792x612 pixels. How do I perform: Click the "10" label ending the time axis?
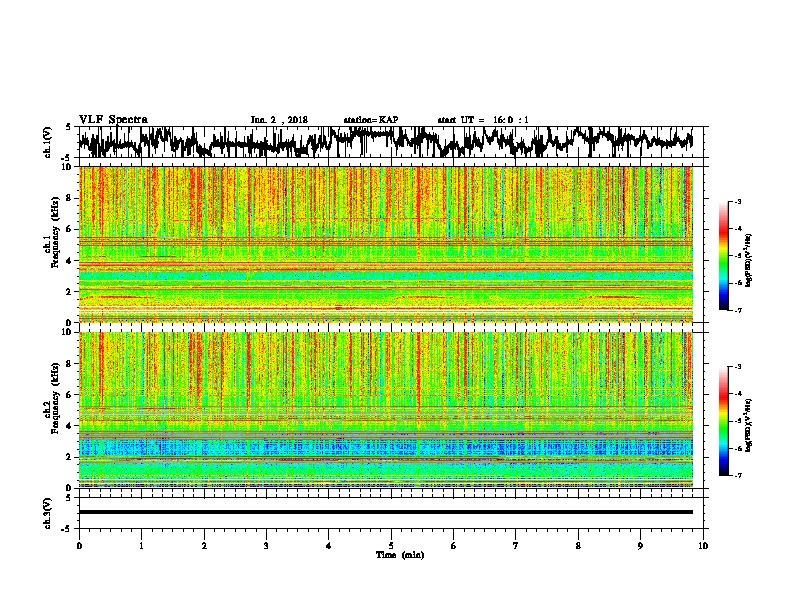[703, 546]
